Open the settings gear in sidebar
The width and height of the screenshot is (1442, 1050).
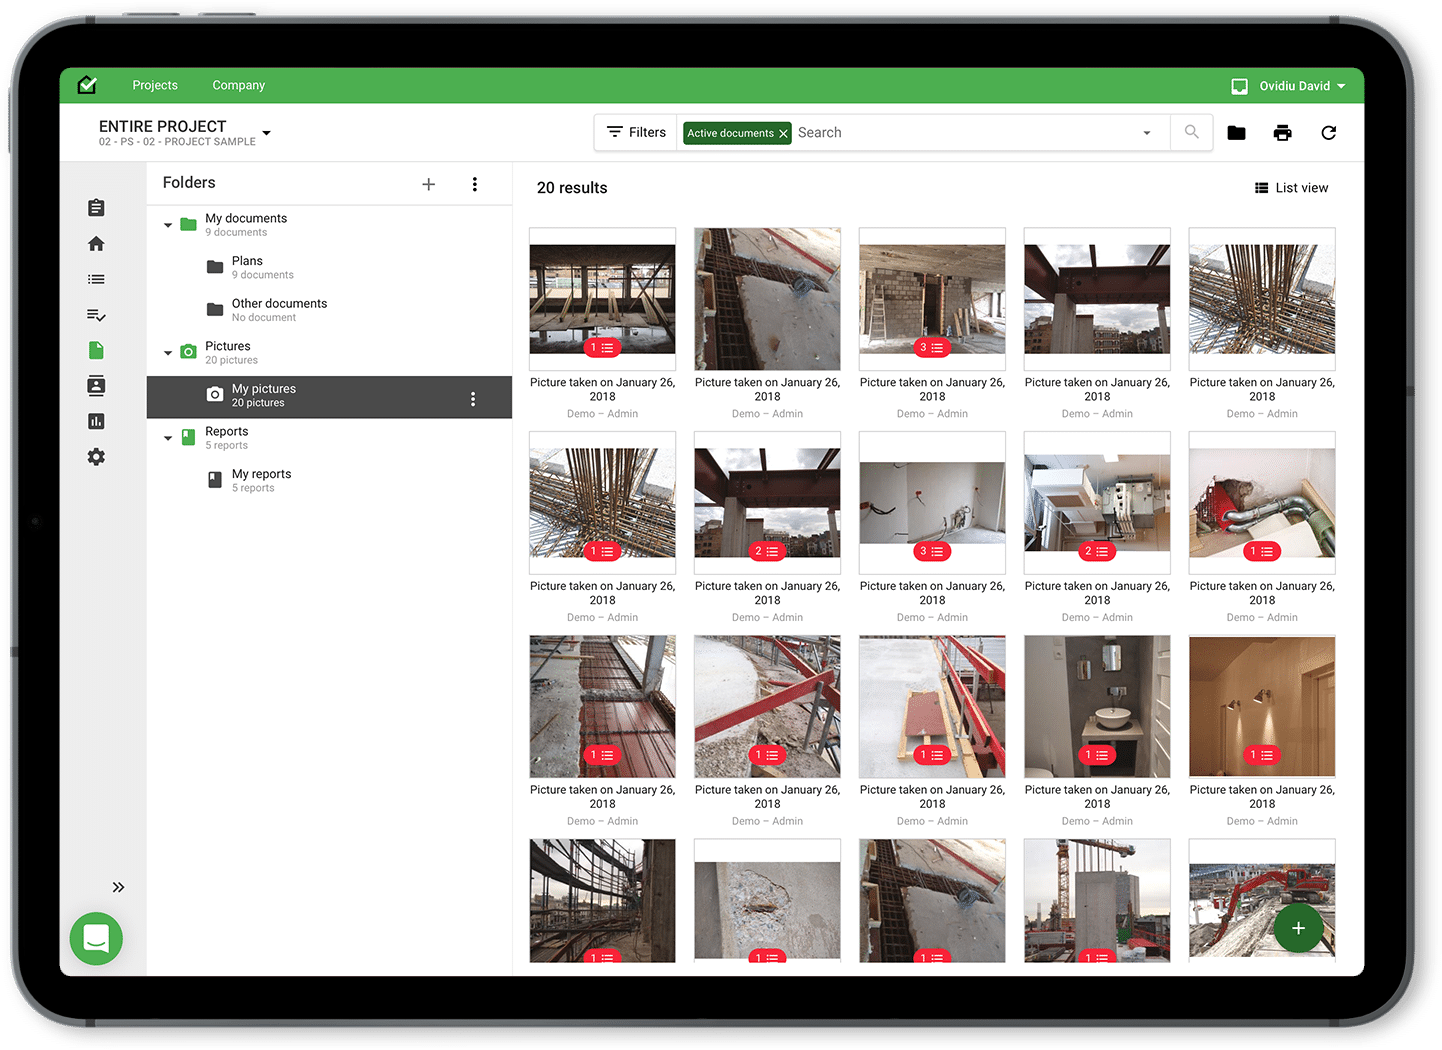[x=96, y=457]
